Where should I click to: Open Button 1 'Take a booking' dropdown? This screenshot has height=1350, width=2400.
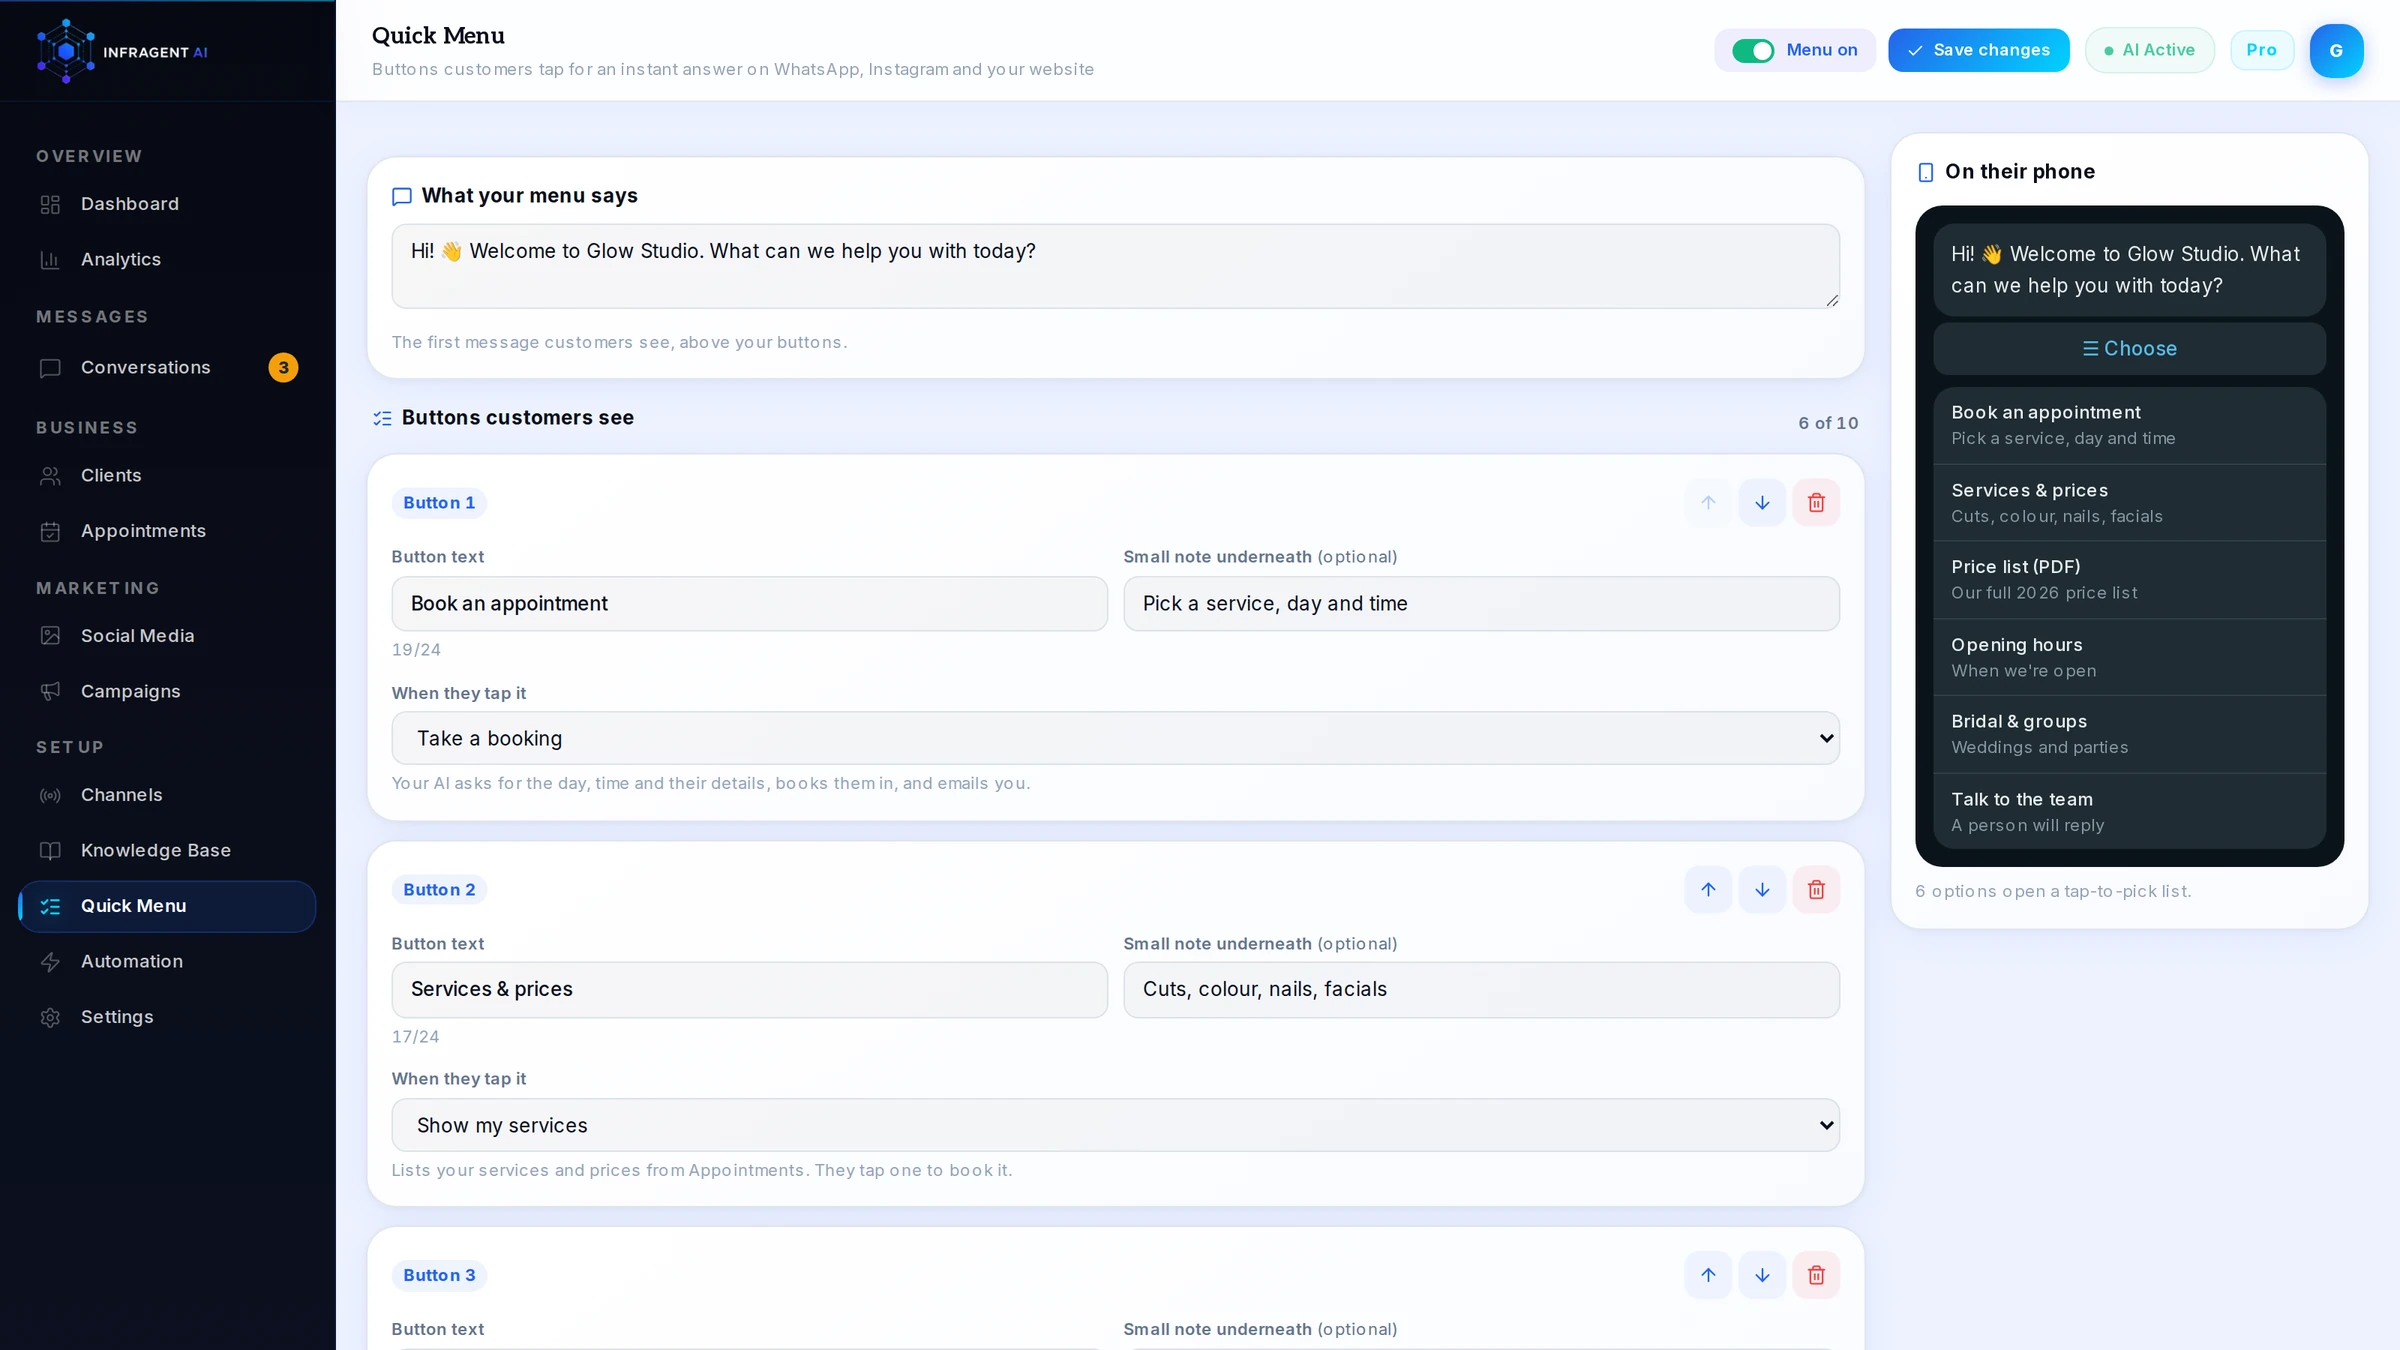click(x=1115, y=738)
